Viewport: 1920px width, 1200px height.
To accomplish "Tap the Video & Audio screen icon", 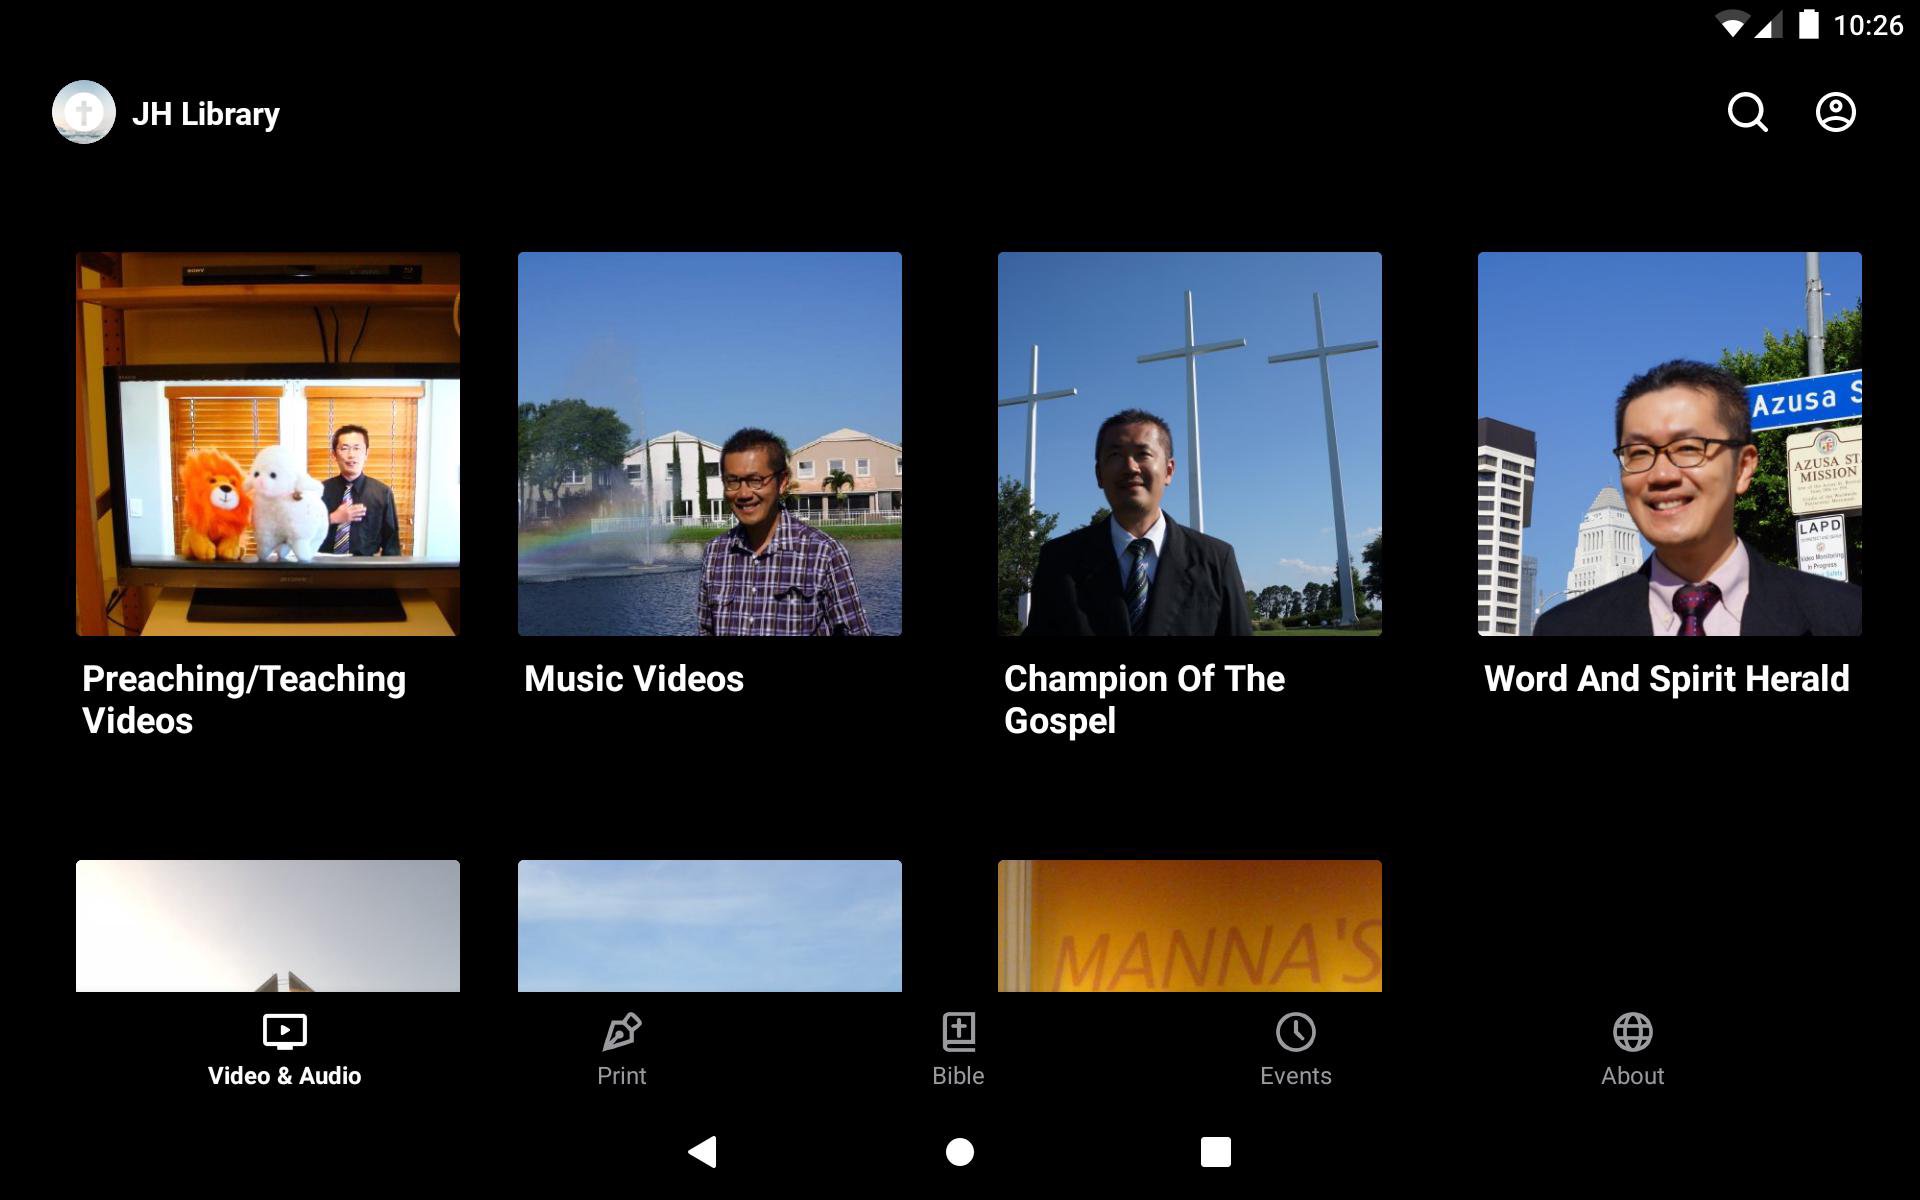I will tap(284, 1031).
